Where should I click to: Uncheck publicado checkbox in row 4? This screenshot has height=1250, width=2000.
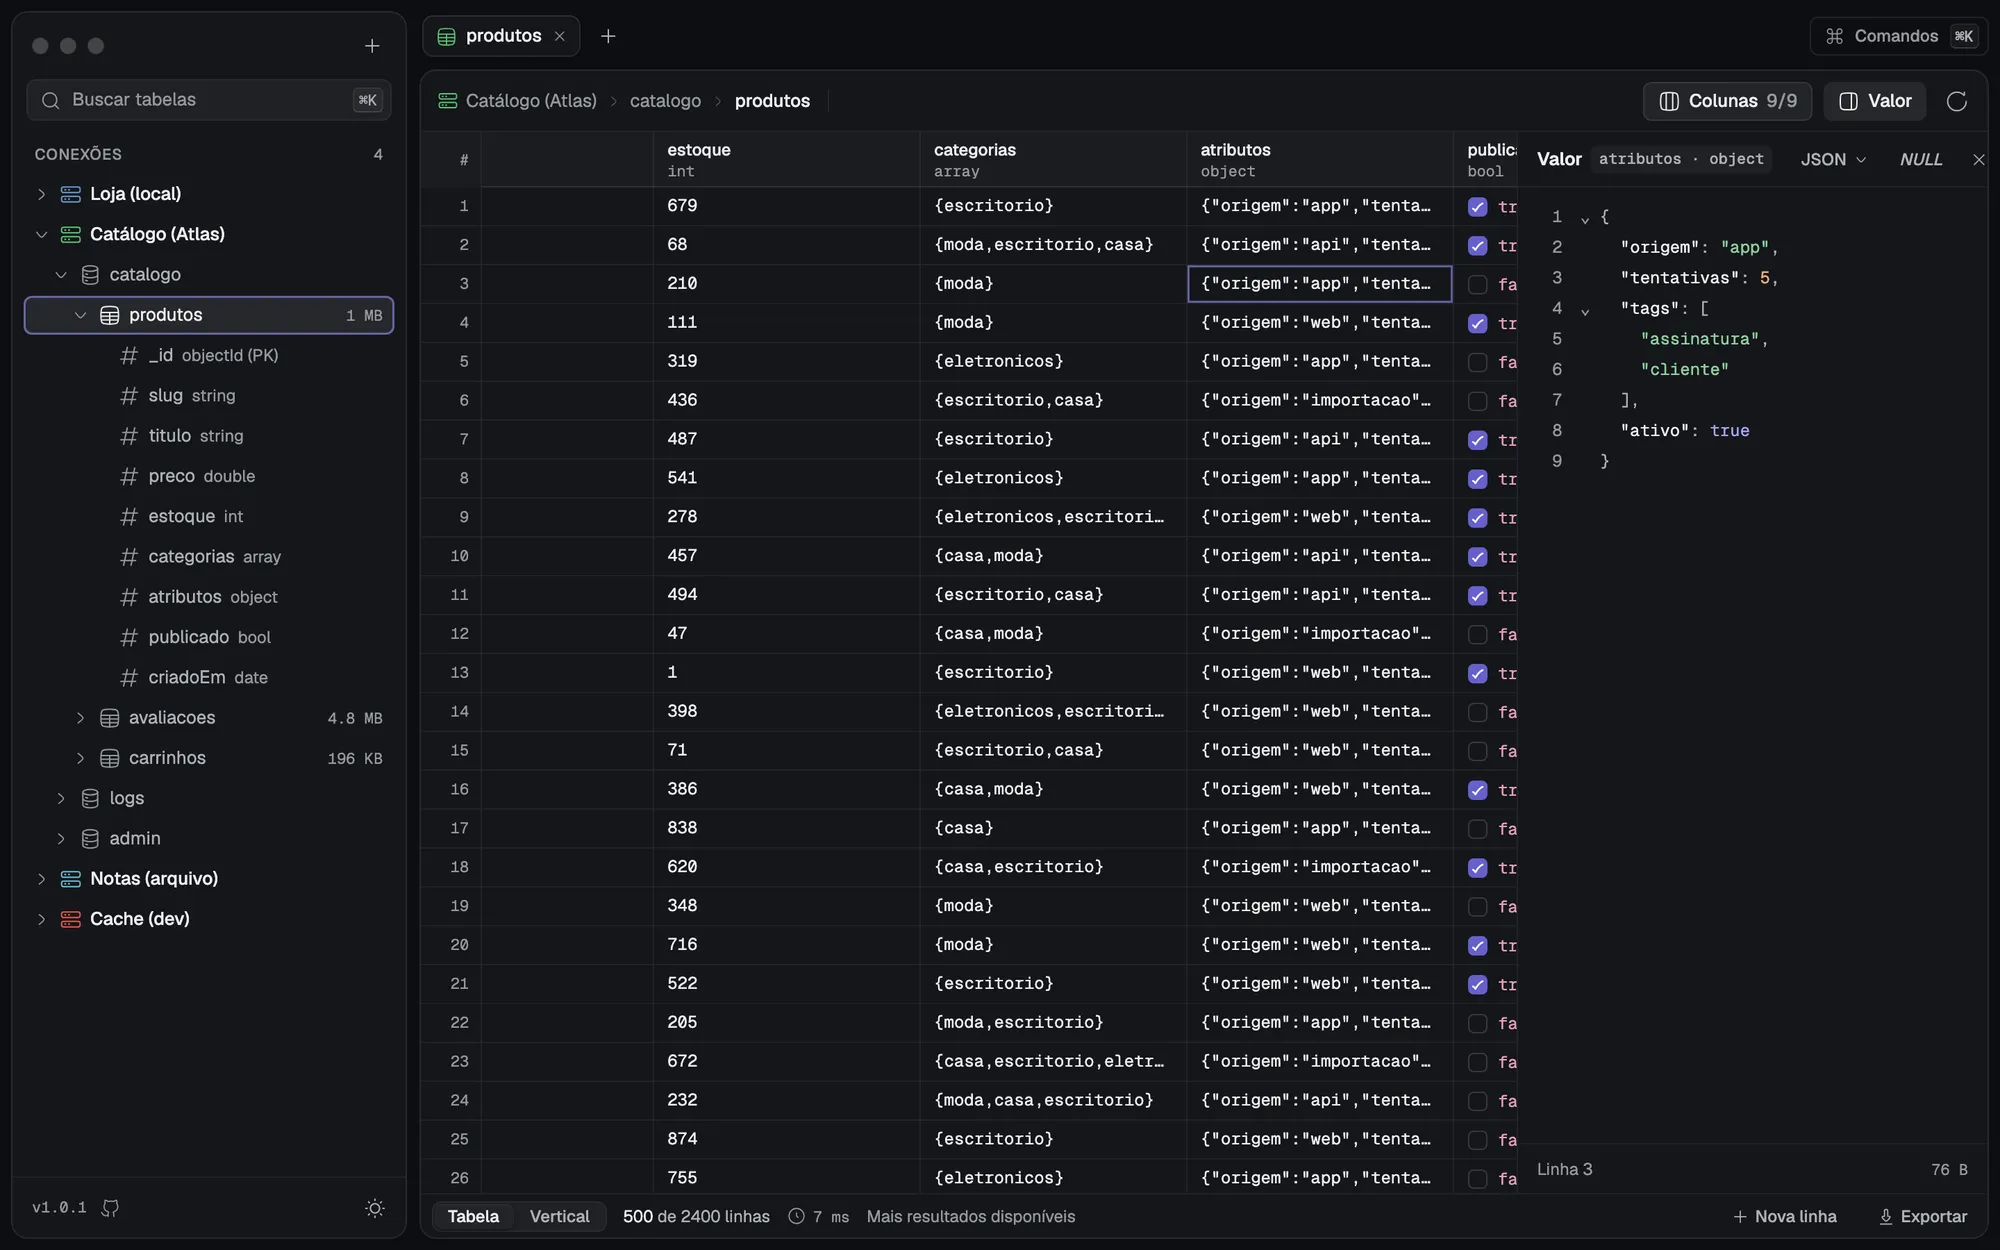(1477, 324)
